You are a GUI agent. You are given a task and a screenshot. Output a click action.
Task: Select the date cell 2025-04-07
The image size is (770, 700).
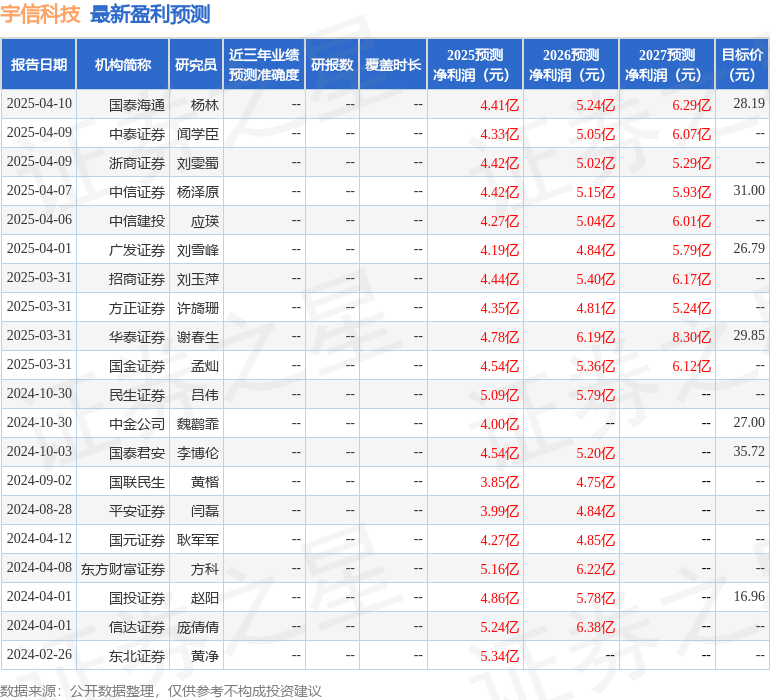pos(39,191)
